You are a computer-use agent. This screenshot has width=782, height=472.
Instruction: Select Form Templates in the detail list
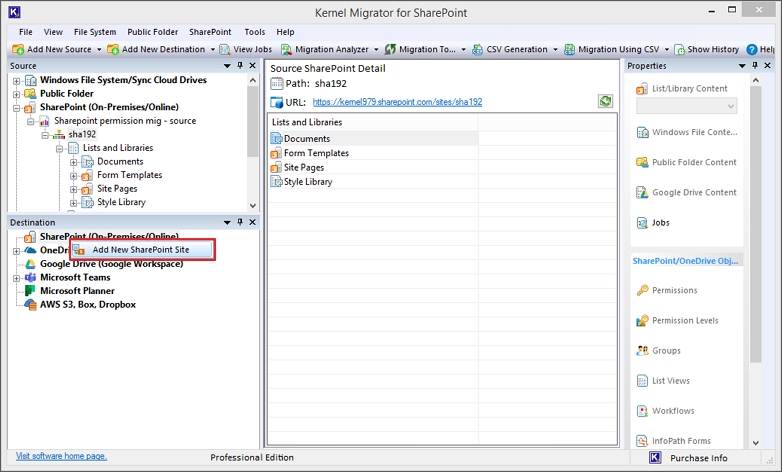[316, 153]
